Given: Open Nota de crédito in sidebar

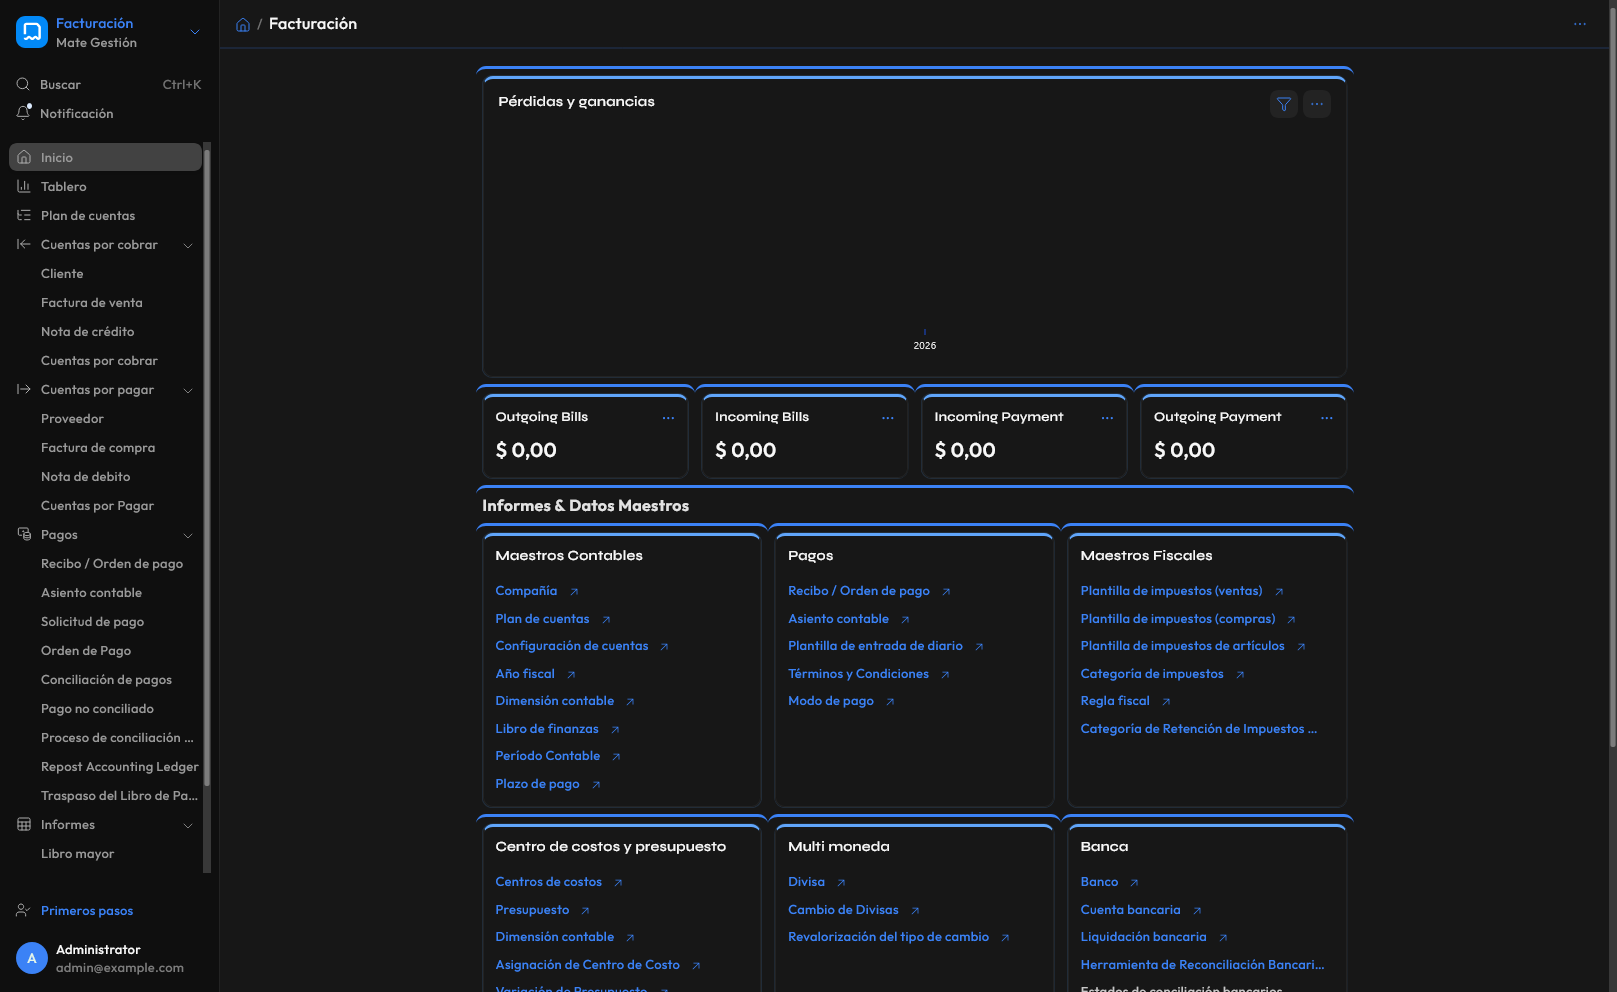Looking at the screenshot, I should [x=87, y=332].
